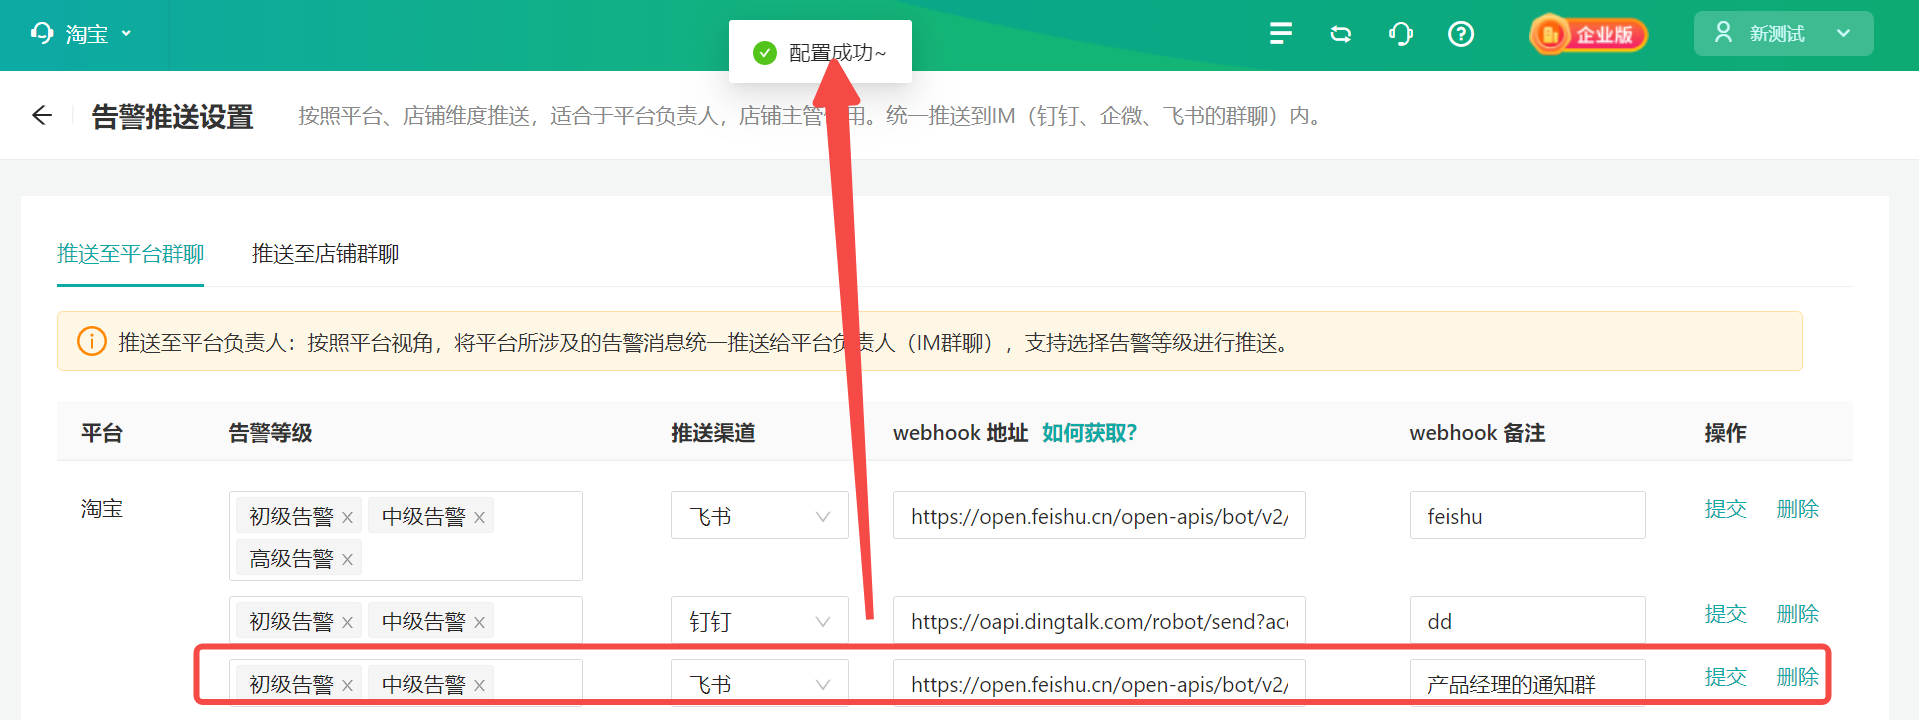Click the back arrow beside 告警推送设置

pyautogui.click(x=42, y=116)
